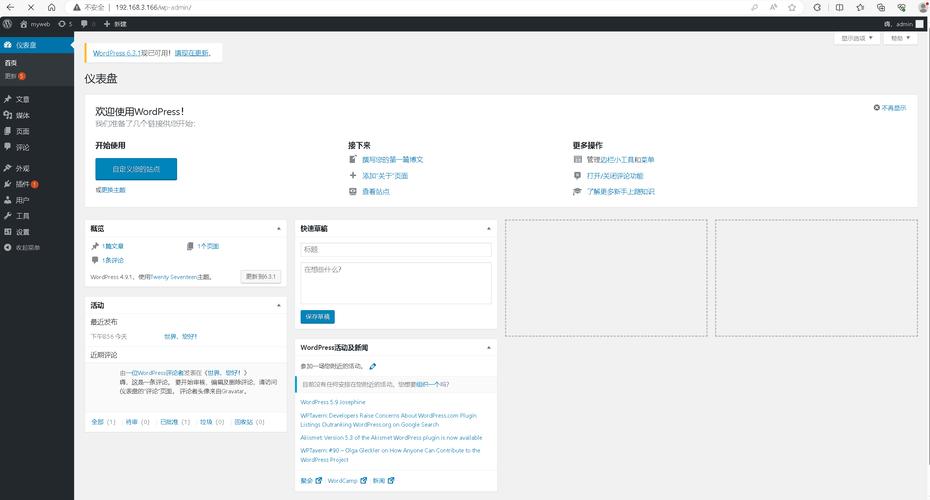This screenshot has height=500, width=930.
Task: Click the quick draft 标题 title field
Action: click(x=396, y=250)
